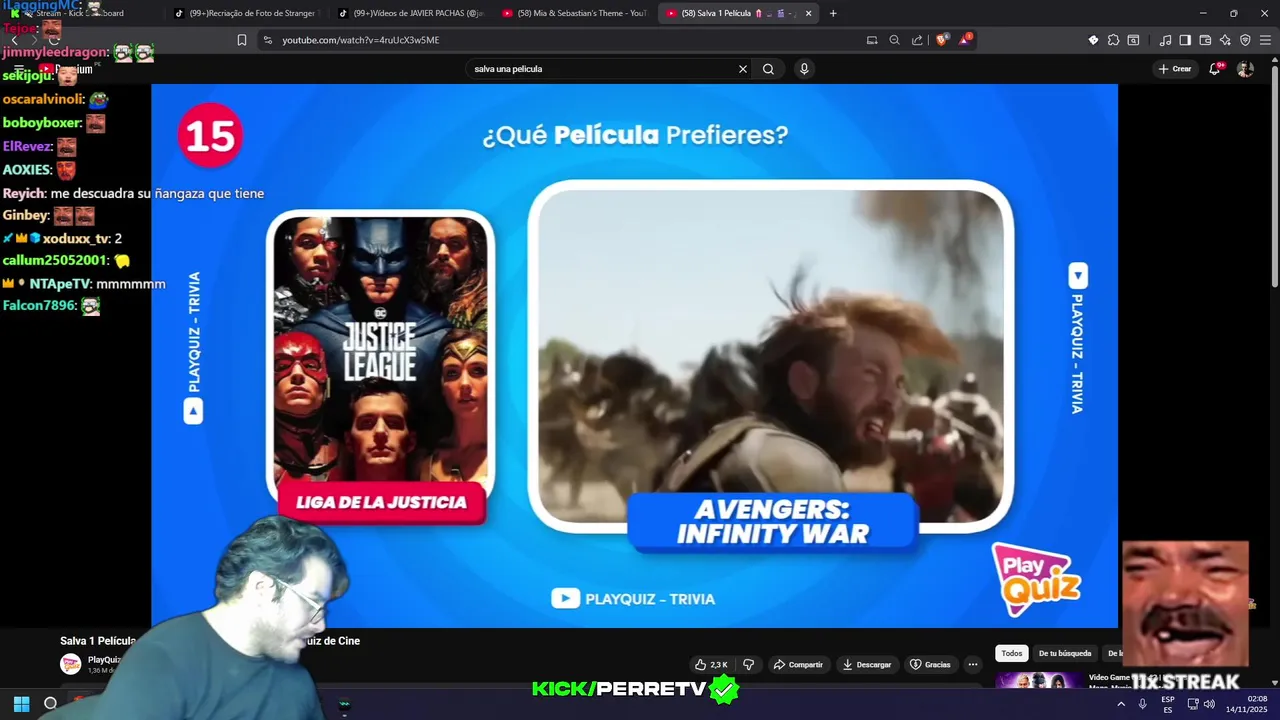Open the YouTube account avatar menu
The width and height of the screenshot is (1280, 720).
click(x=1245, y=69)
